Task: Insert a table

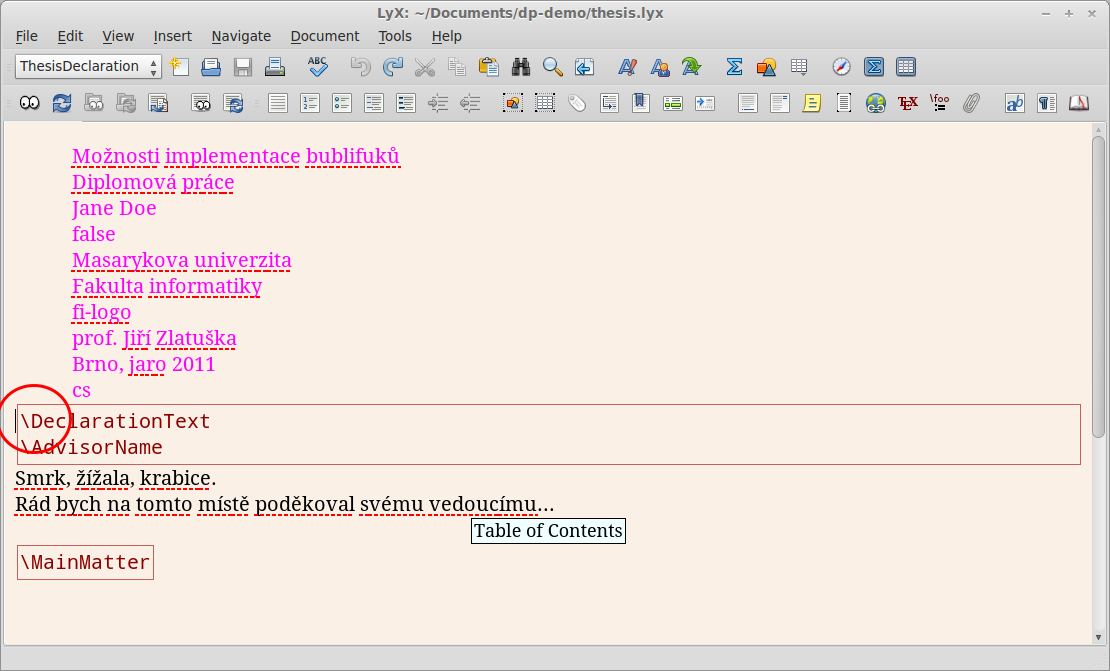Action: [799, 67]
